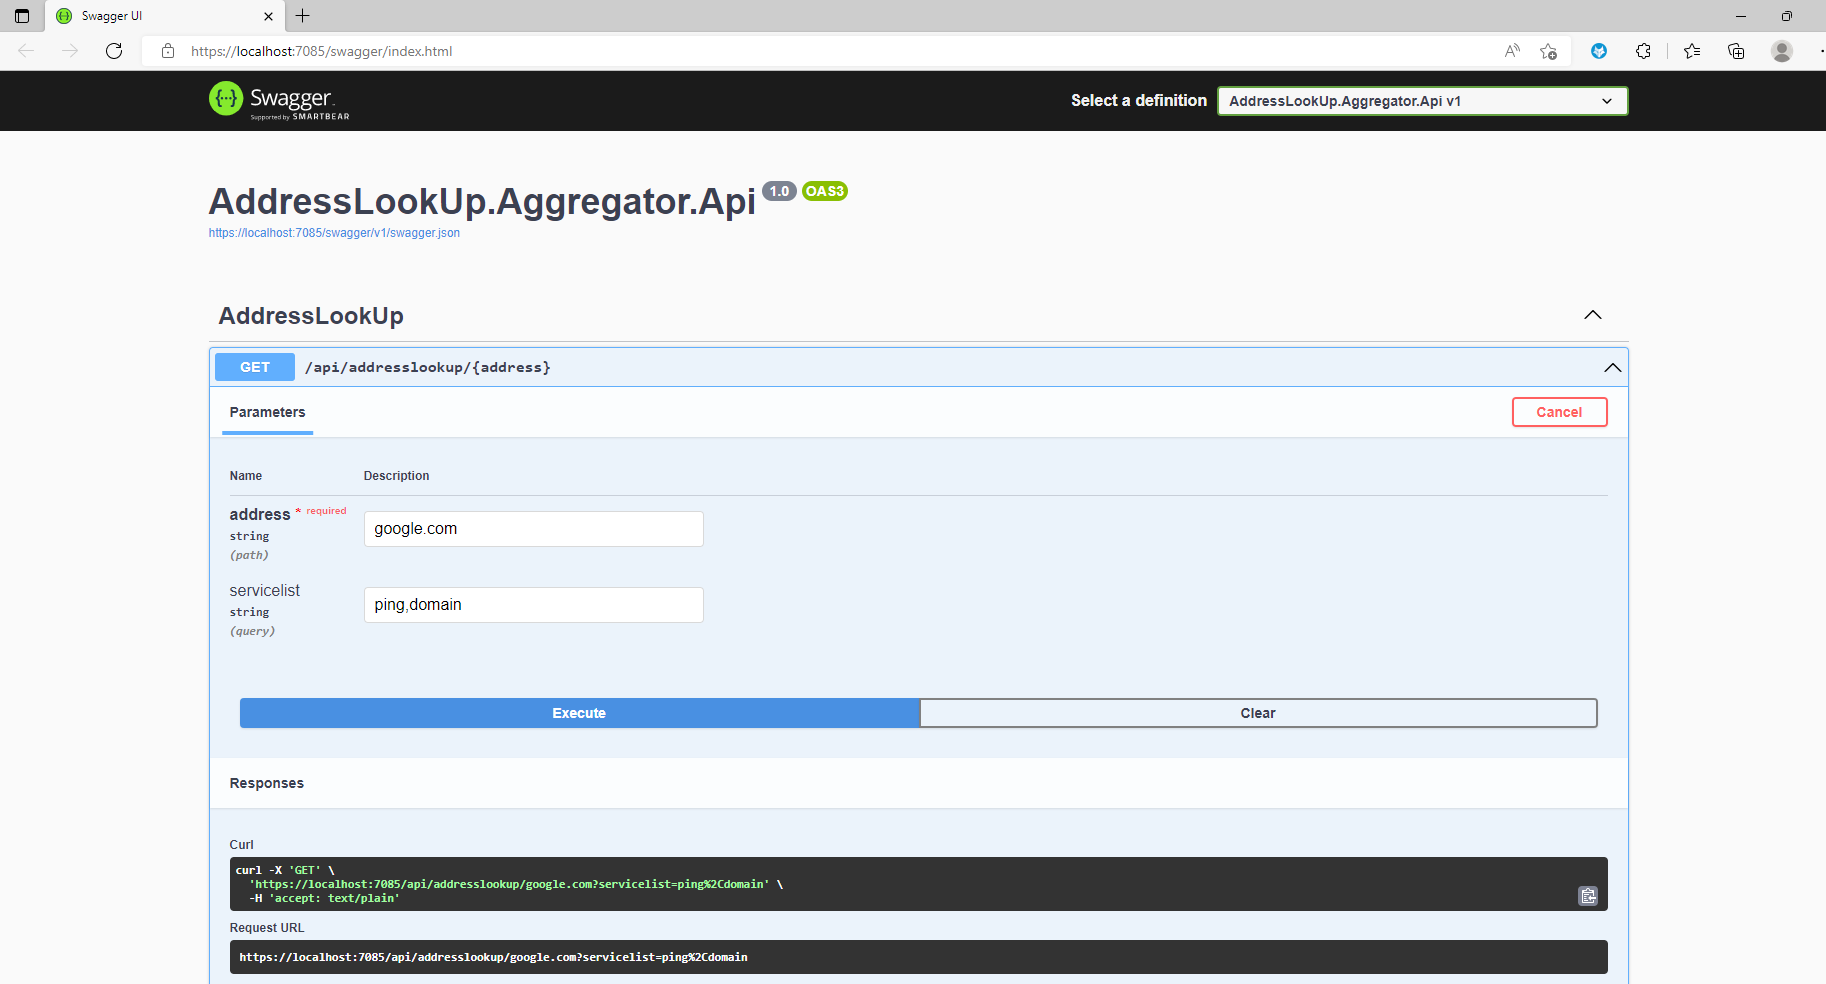This screenshot has width=1826, height=984.
Task: Start Read Aloud from the address bar
Action: [1512, 51]
